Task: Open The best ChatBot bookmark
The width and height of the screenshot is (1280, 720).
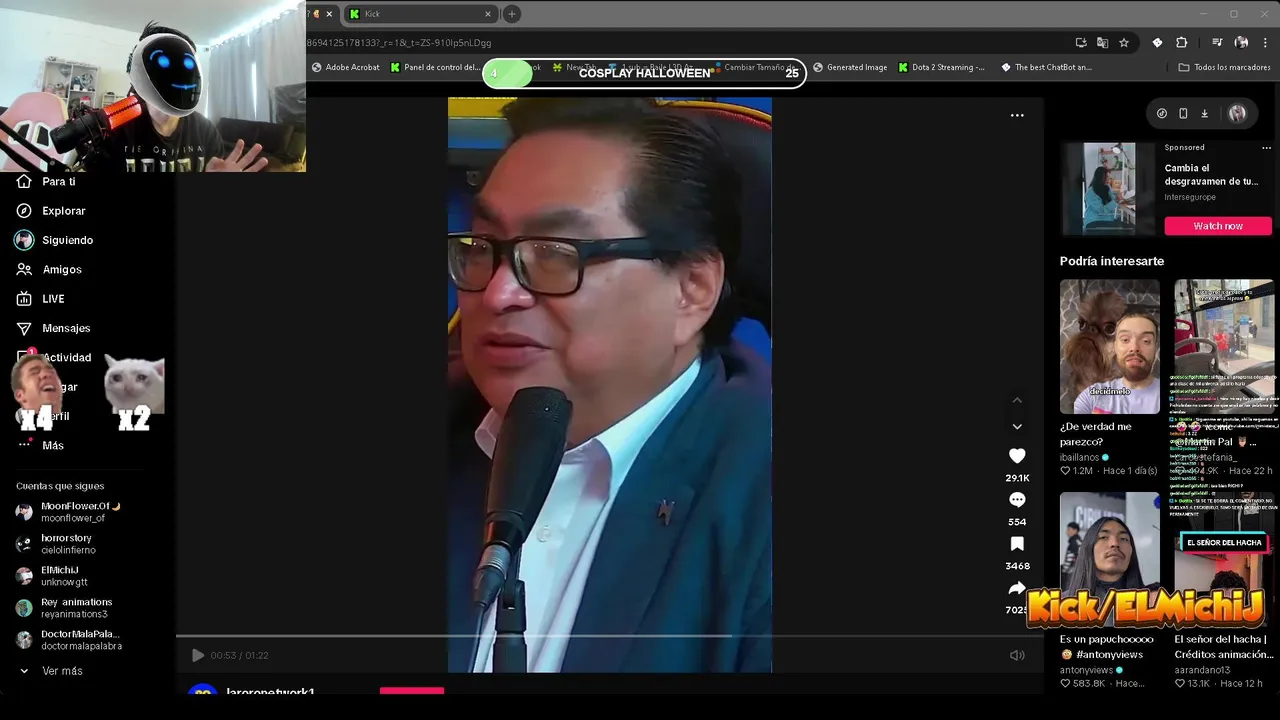Action: pyautogui.click(x=1046, y=68)
